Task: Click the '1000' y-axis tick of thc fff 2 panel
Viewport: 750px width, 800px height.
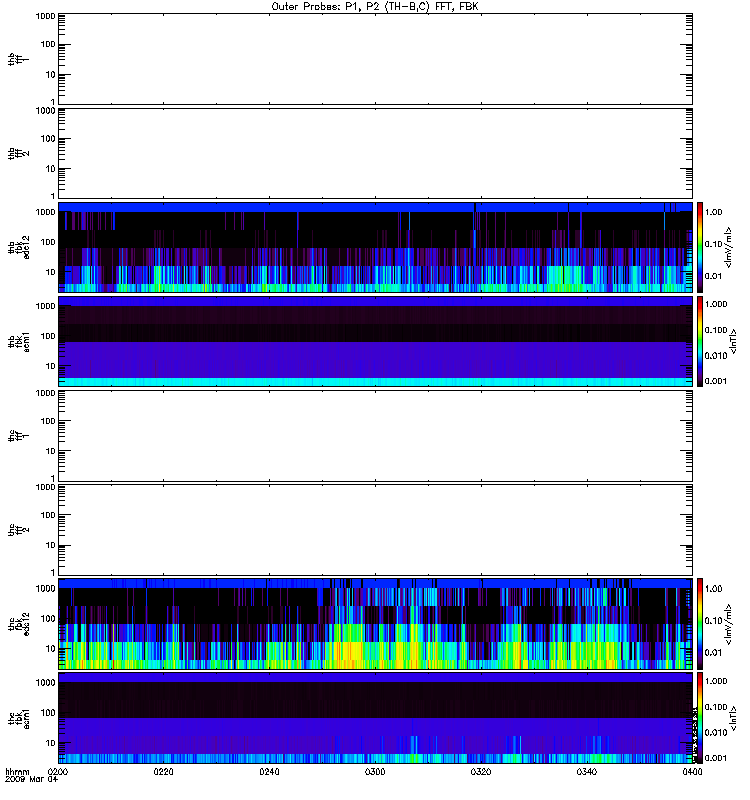Action: click(x=45, y=487)
